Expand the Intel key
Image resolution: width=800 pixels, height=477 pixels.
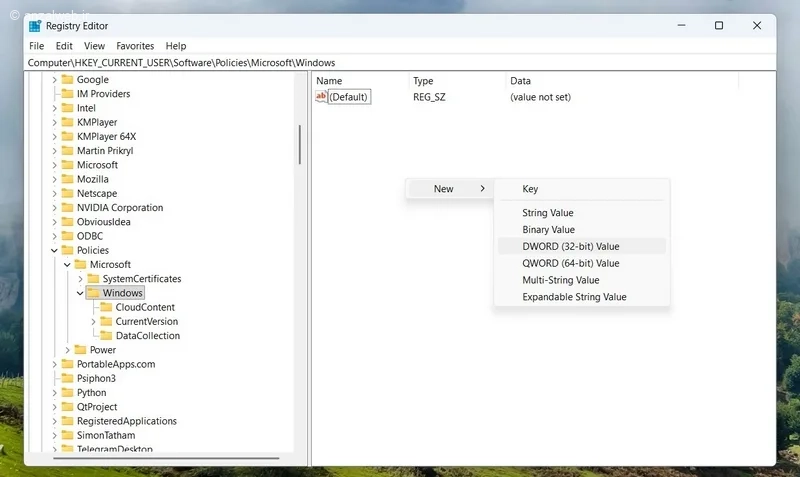(54, 108)
